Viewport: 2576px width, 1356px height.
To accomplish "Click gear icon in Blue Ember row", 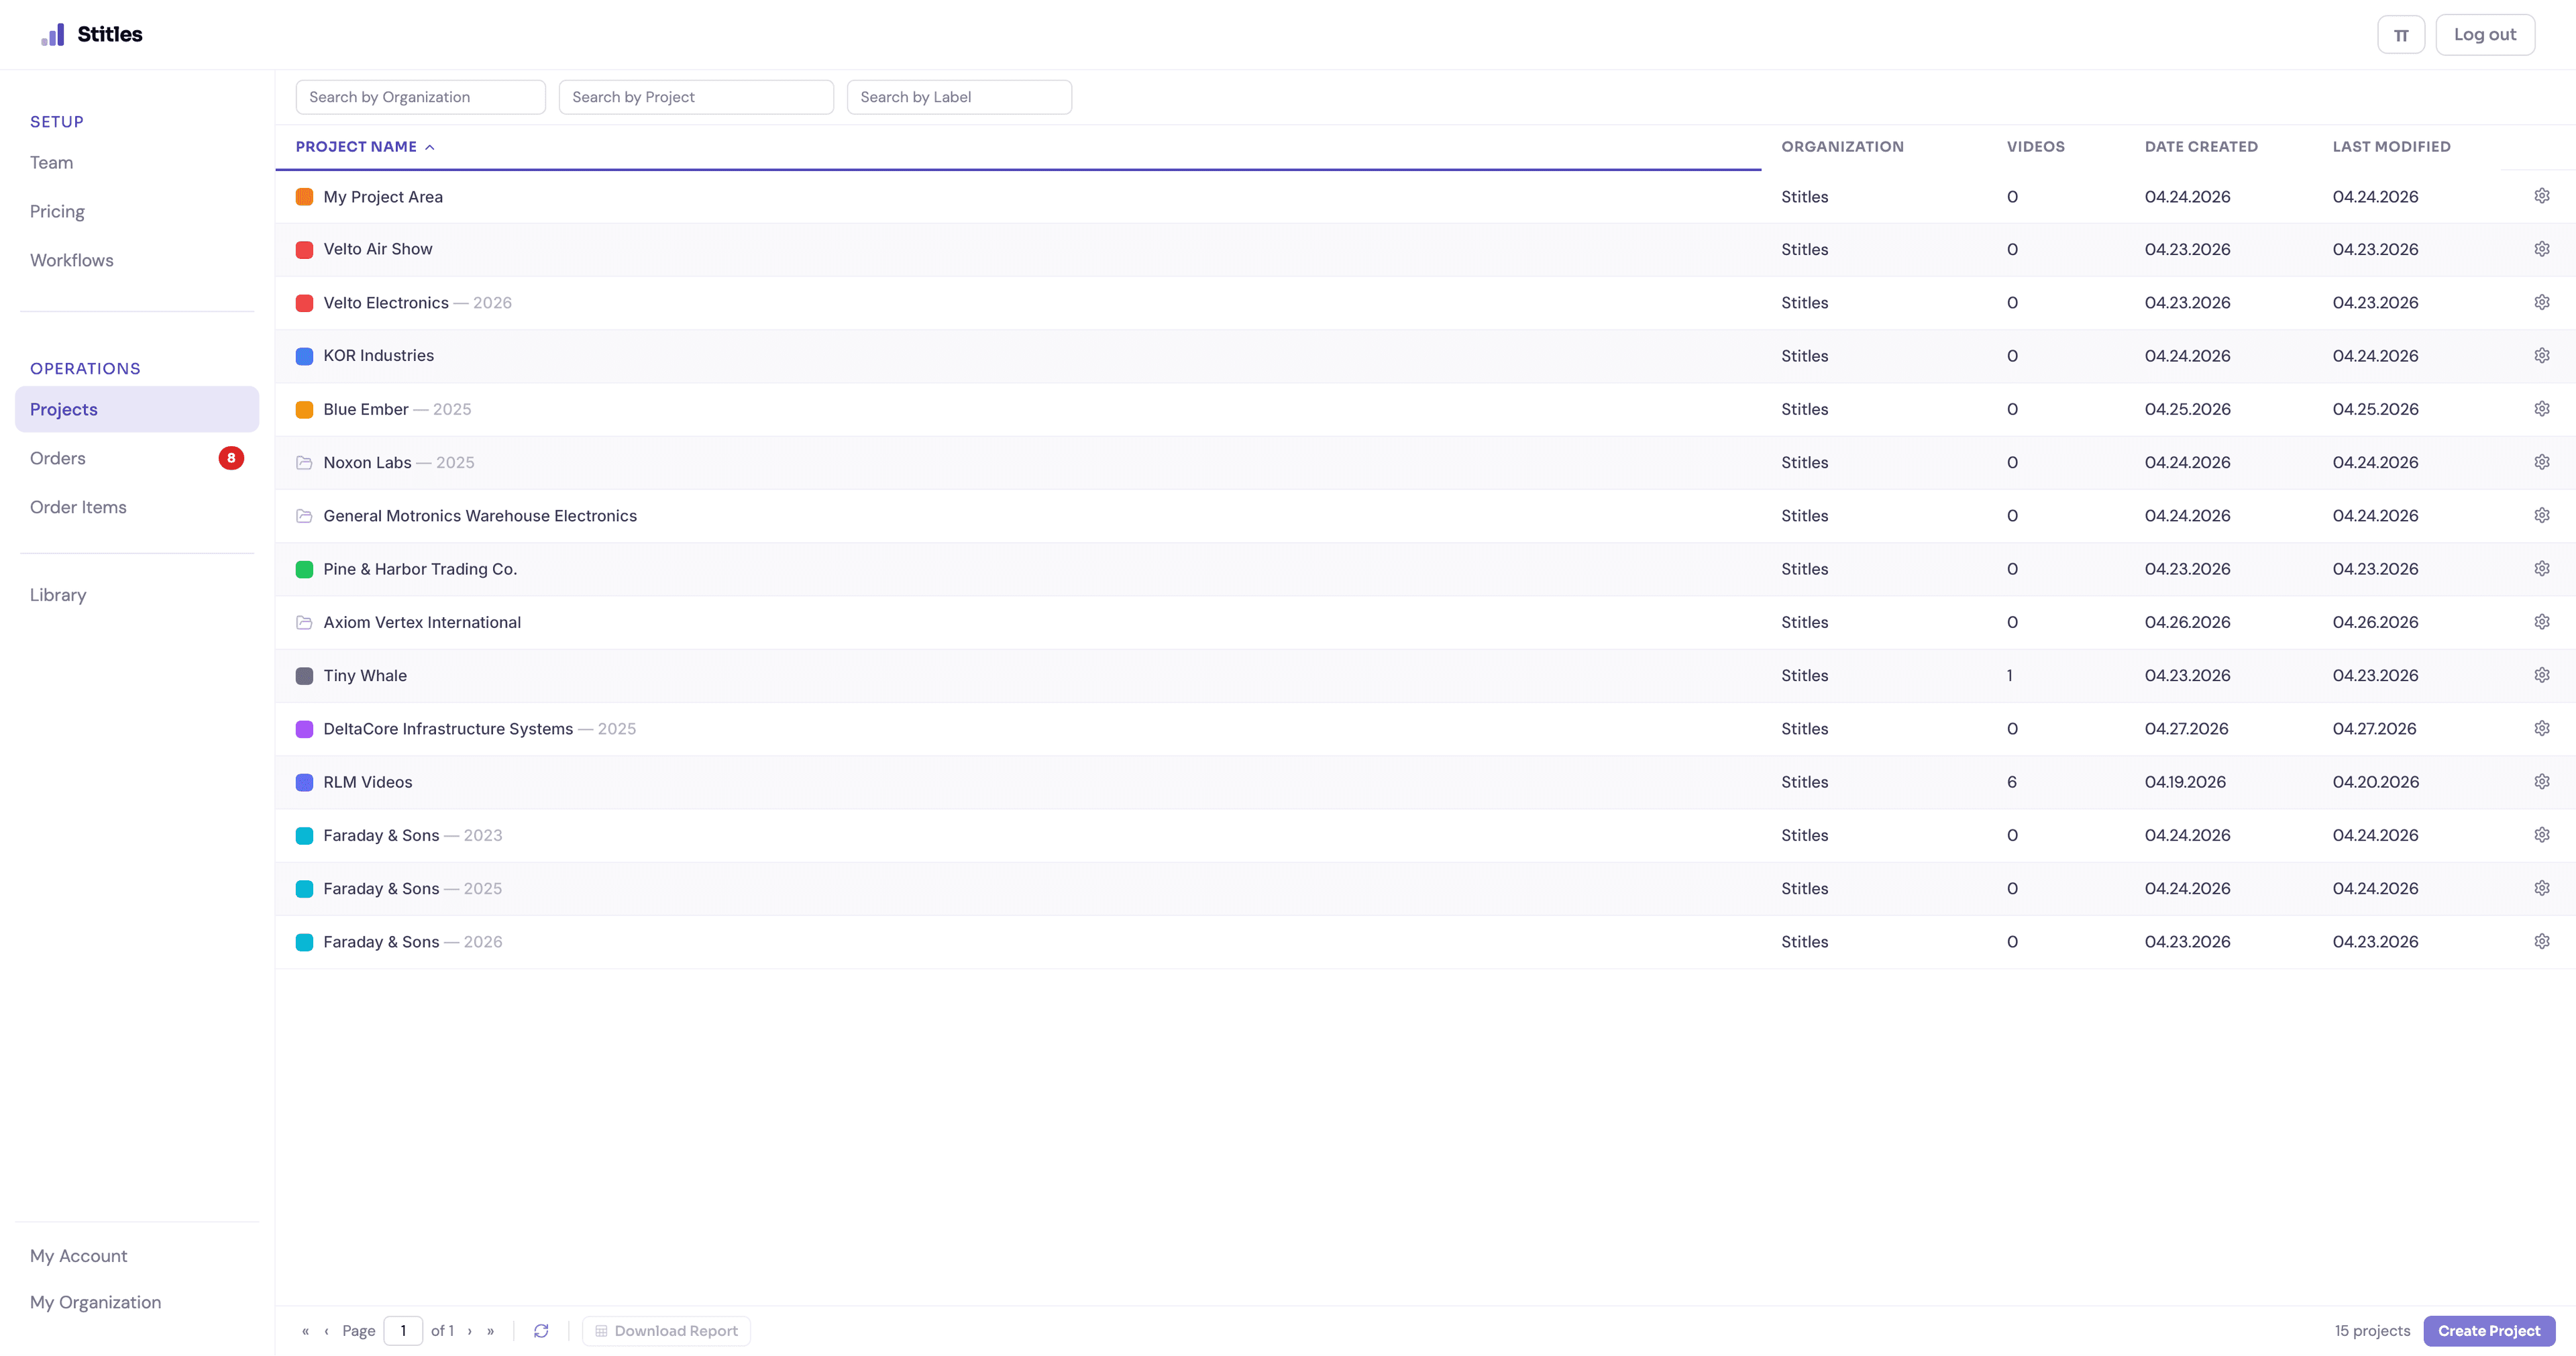I will tap(2541, 409).
